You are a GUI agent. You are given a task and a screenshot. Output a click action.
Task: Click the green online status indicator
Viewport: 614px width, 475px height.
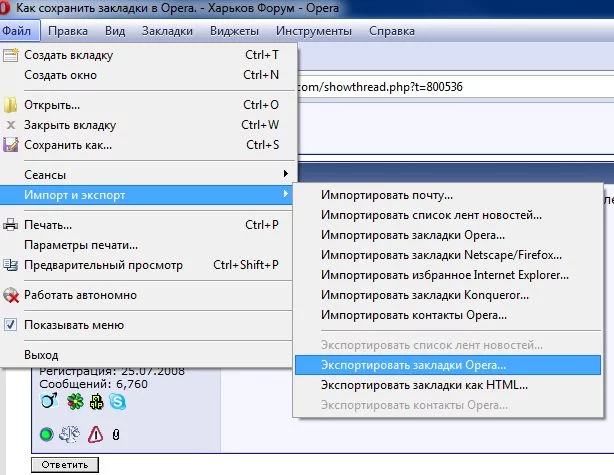(x=46, y=434)
